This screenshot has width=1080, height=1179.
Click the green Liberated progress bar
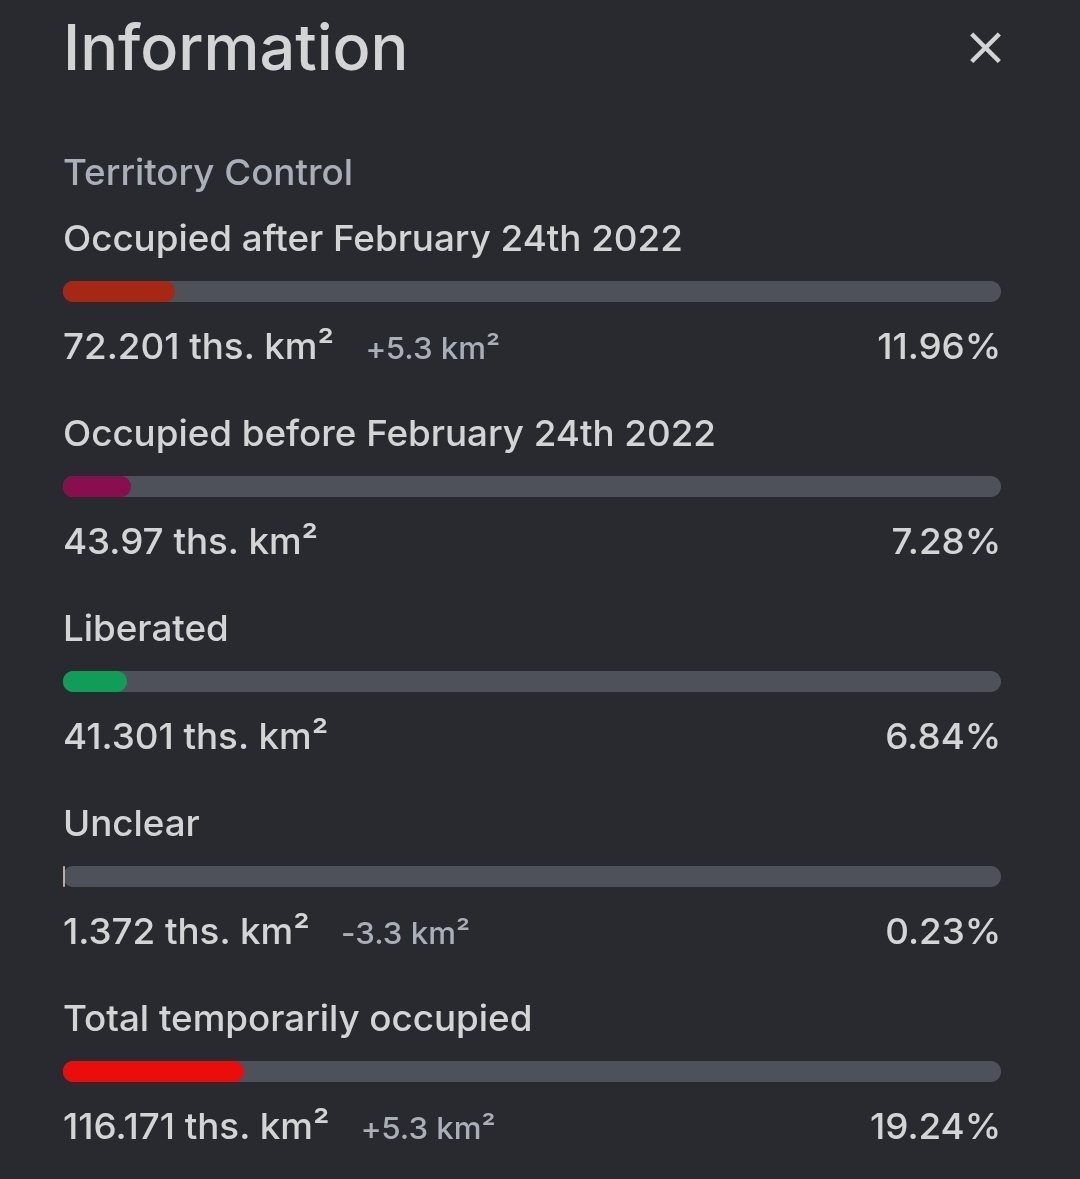532,682
